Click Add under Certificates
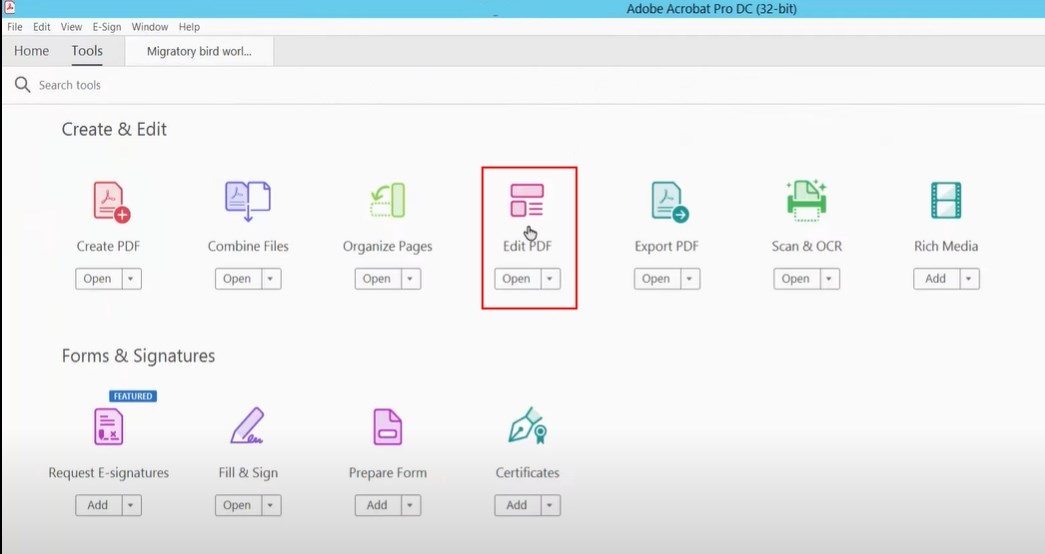 click(517, 505)
